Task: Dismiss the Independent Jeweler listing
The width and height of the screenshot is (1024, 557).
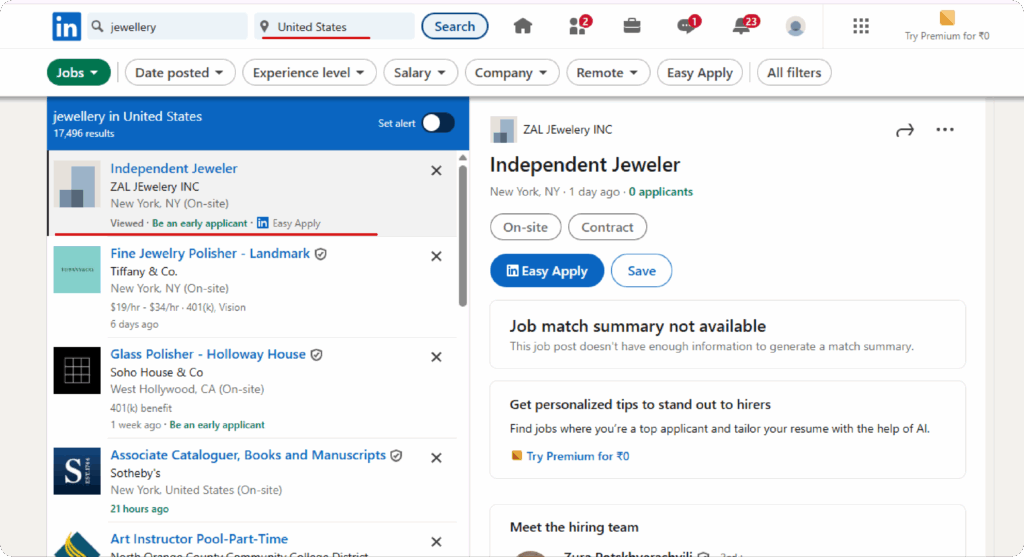Action: 436,170
